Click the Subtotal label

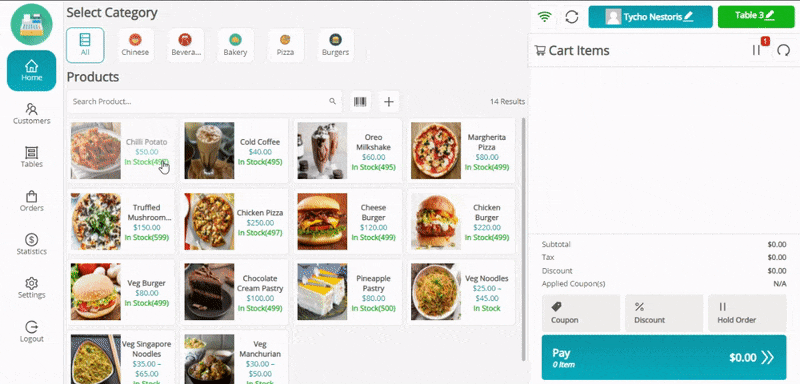click(556, 244)
